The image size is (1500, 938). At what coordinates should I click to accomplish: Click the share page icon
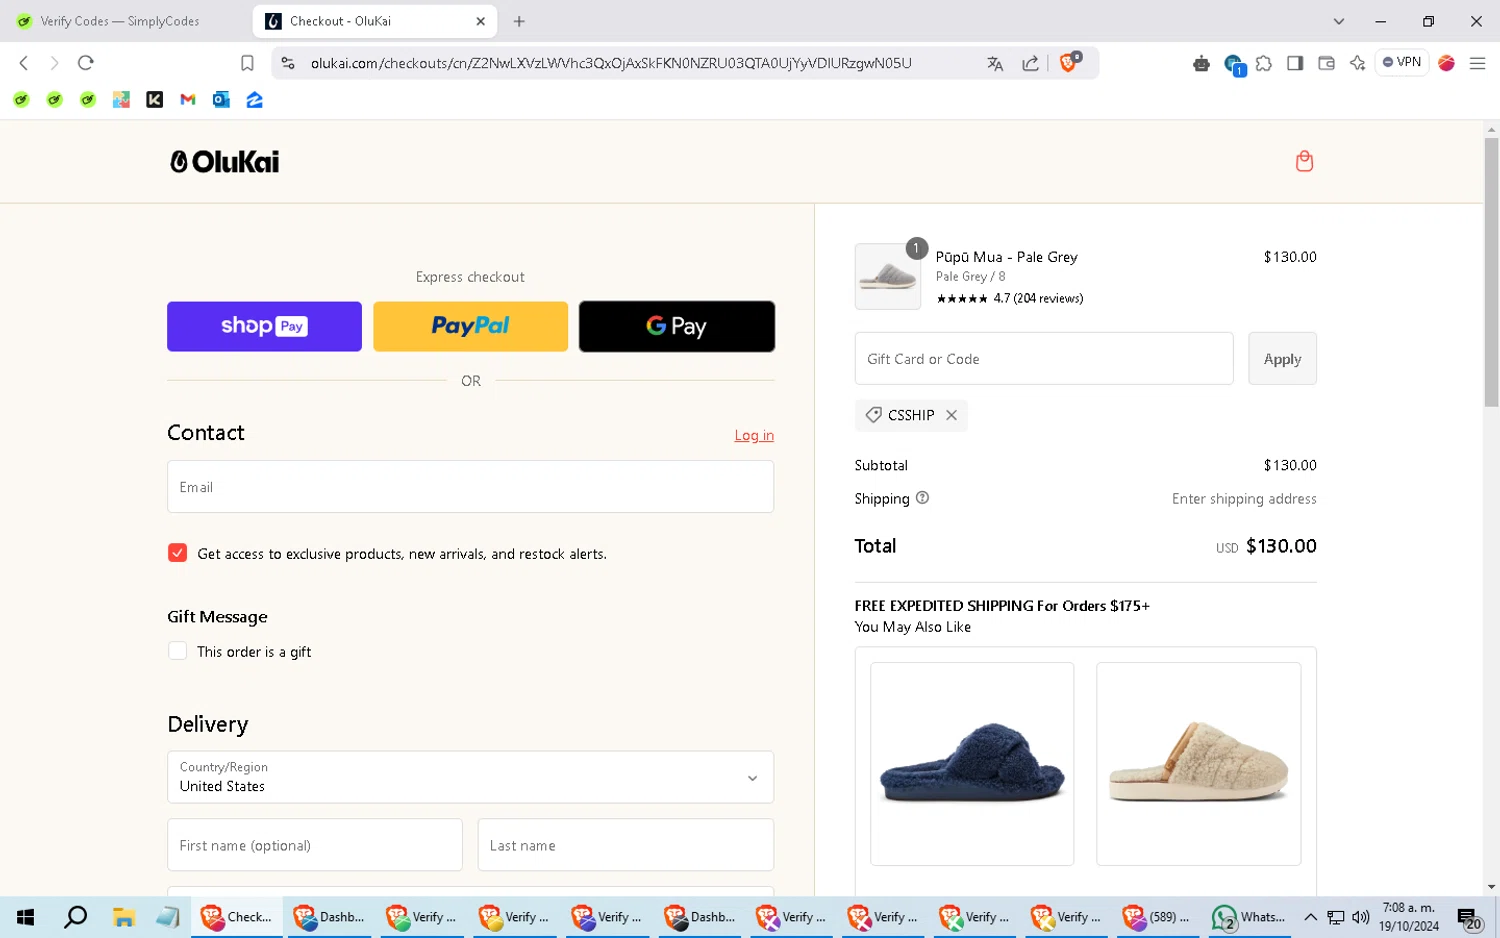click(x=1030, y=63)
